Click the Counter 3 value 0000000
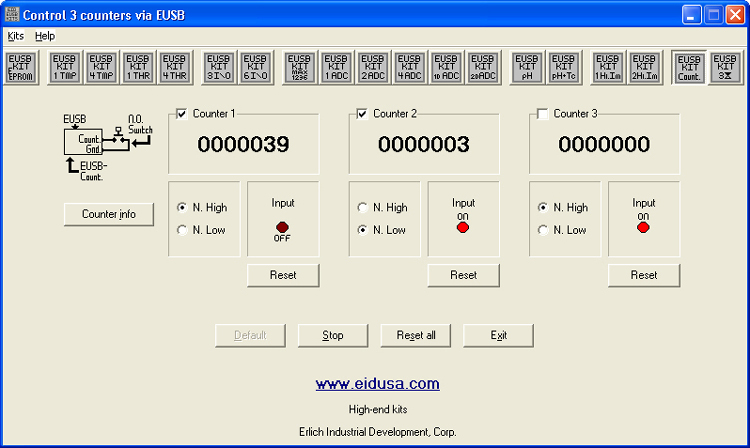 [x=604, y=144]
